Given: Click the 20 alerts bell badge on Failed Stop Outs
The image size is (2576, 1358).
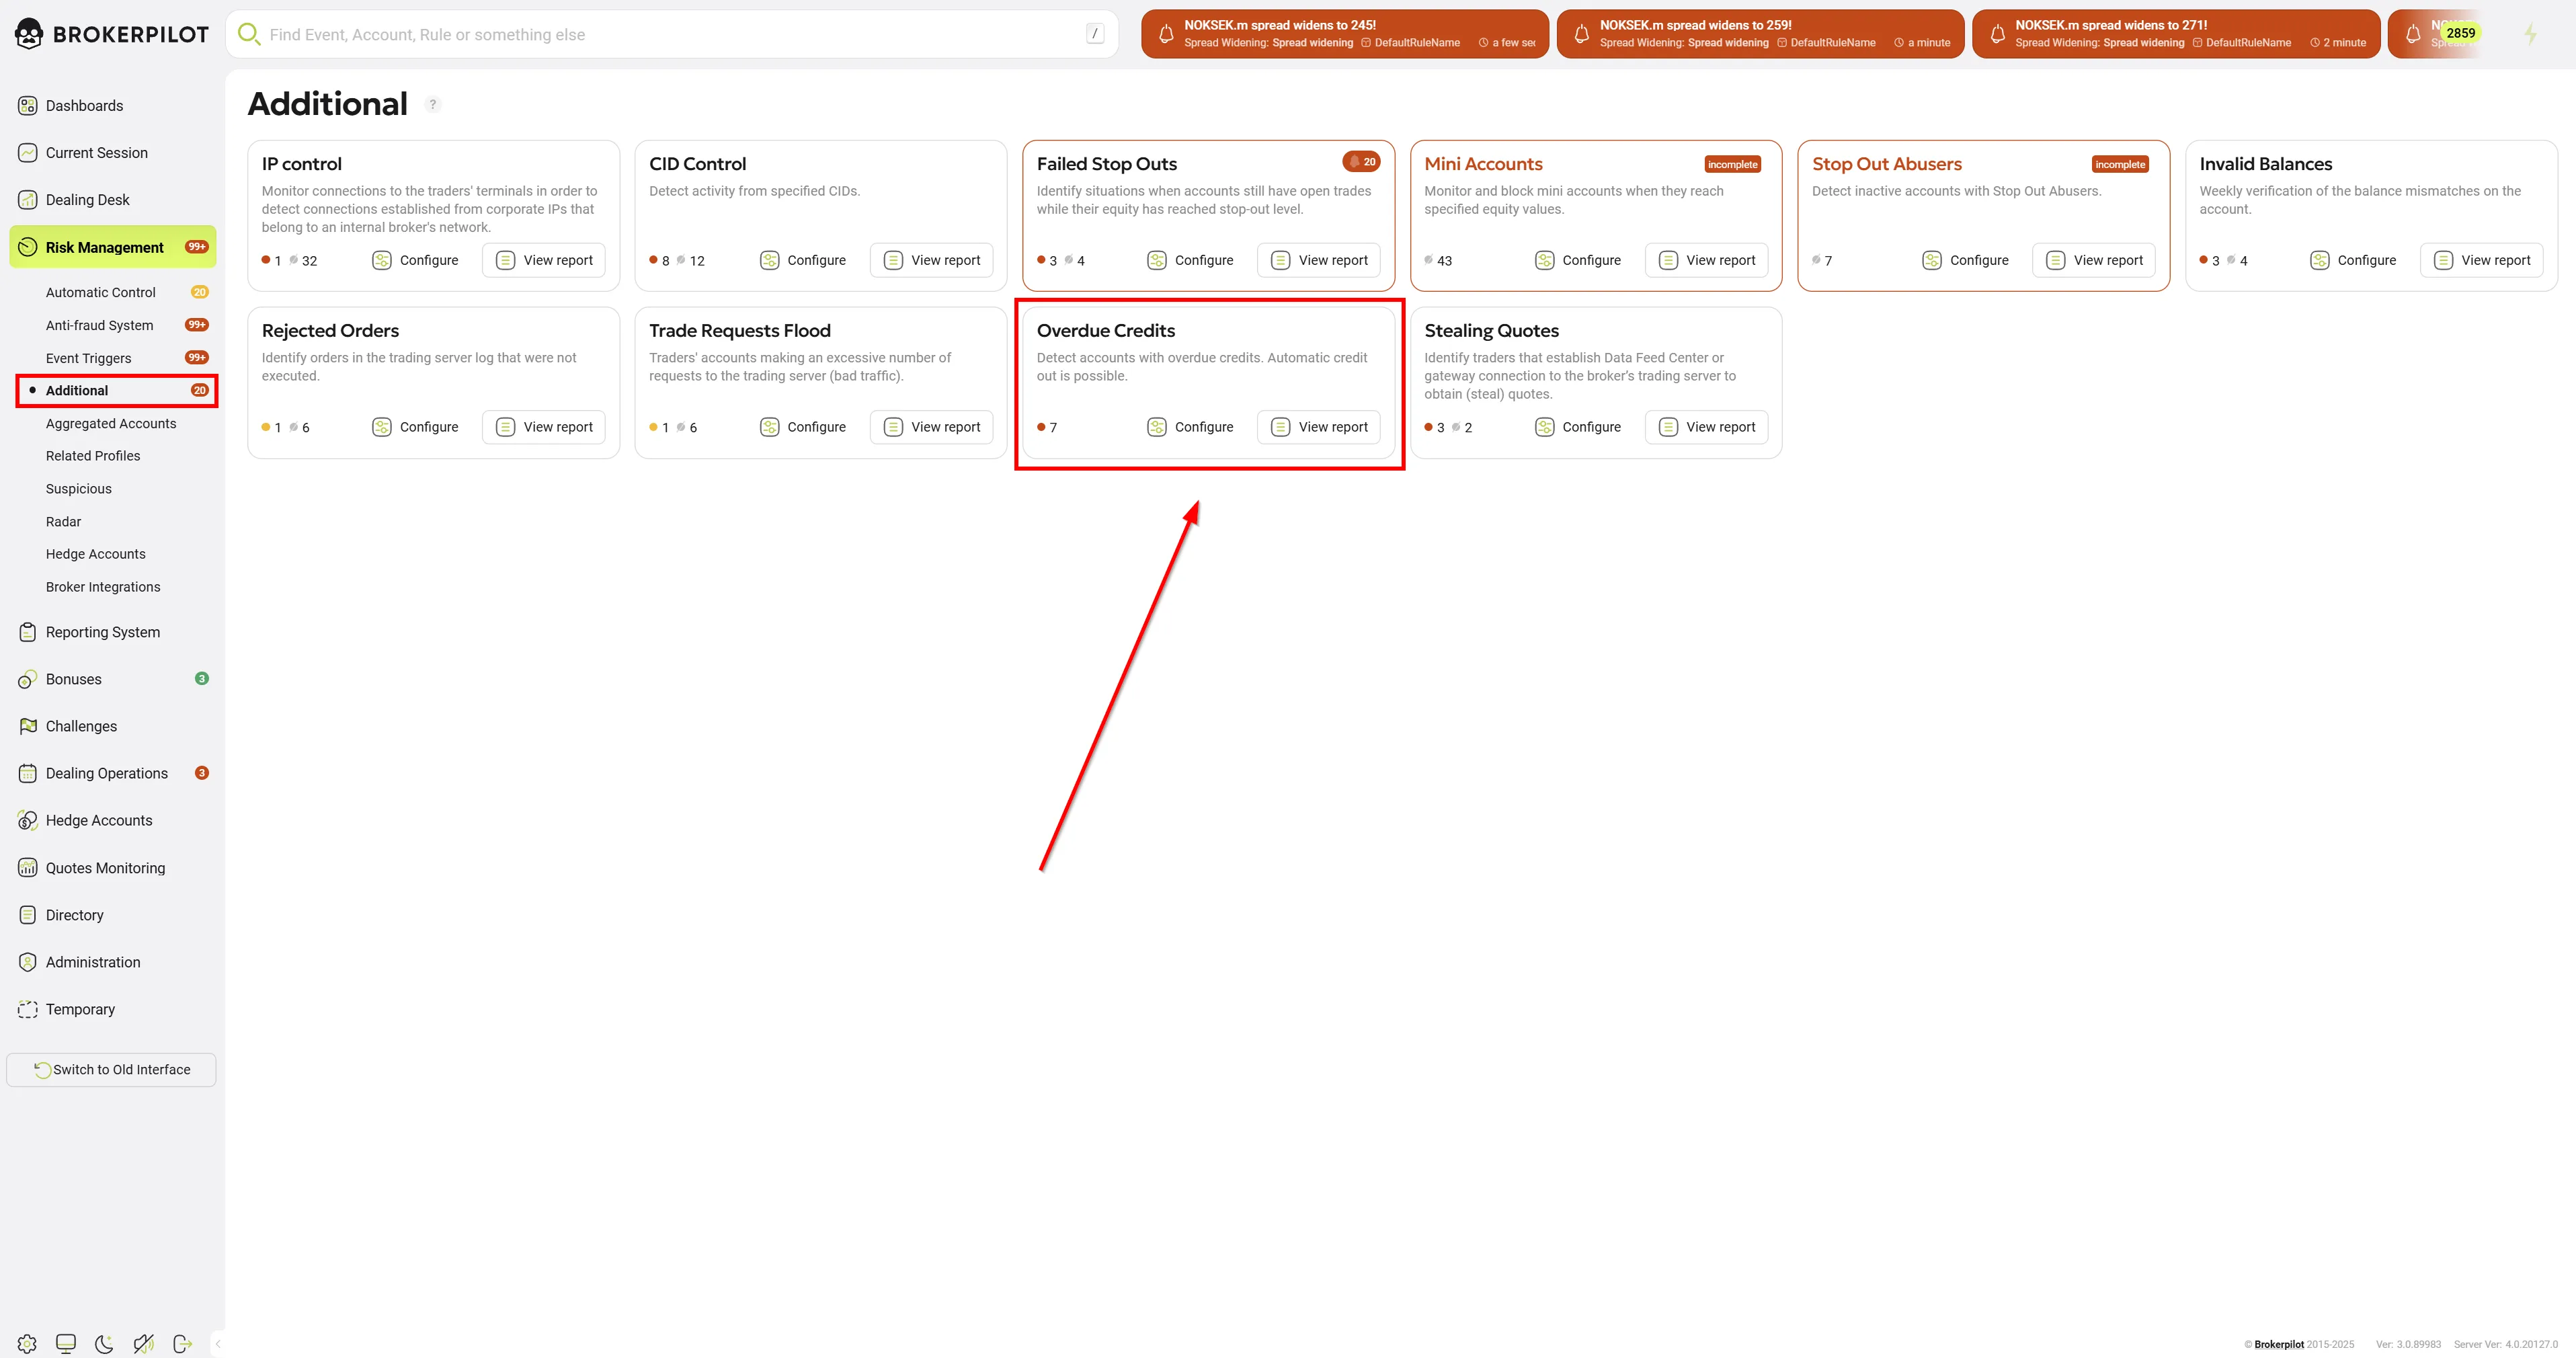Looking at the screenshot, I should pos(1361,162).
